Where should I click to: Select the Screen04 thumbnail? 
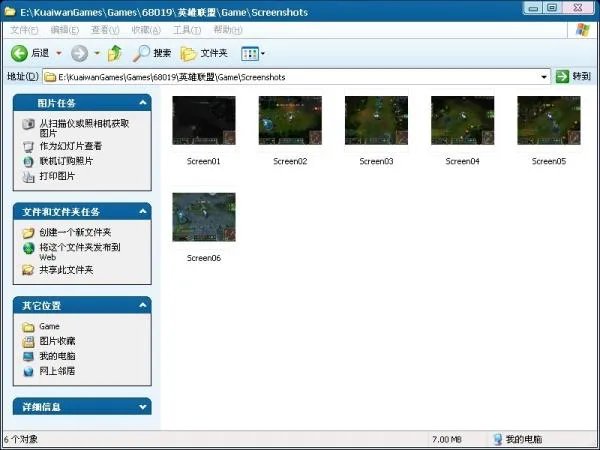463,121
